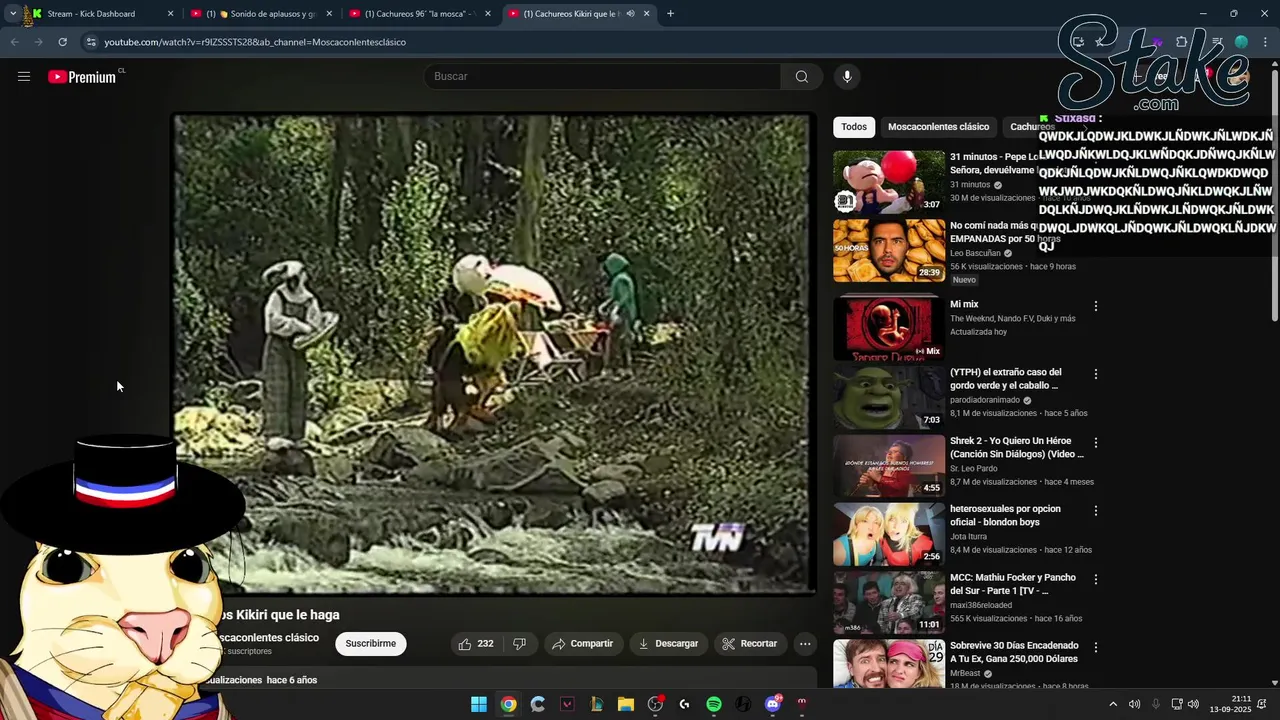The width and height of the screenshot is (1280, 720).
Task: Open the Windows Start menu
Action: [x=479, y=704]
